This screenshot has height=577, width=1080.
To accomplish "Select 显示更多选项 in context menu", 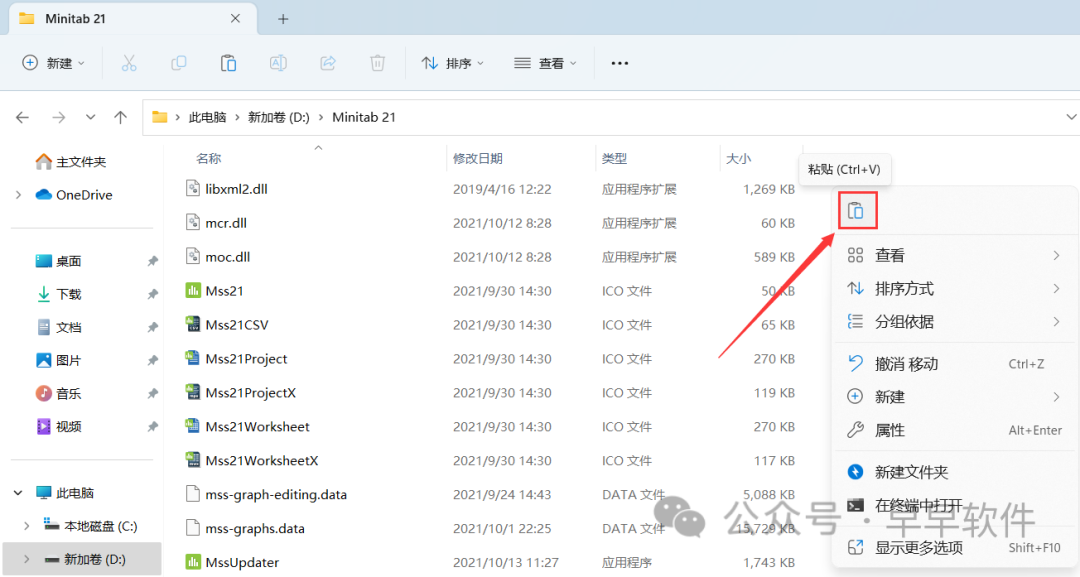I will pyautogui.click(x=918, y=547).
